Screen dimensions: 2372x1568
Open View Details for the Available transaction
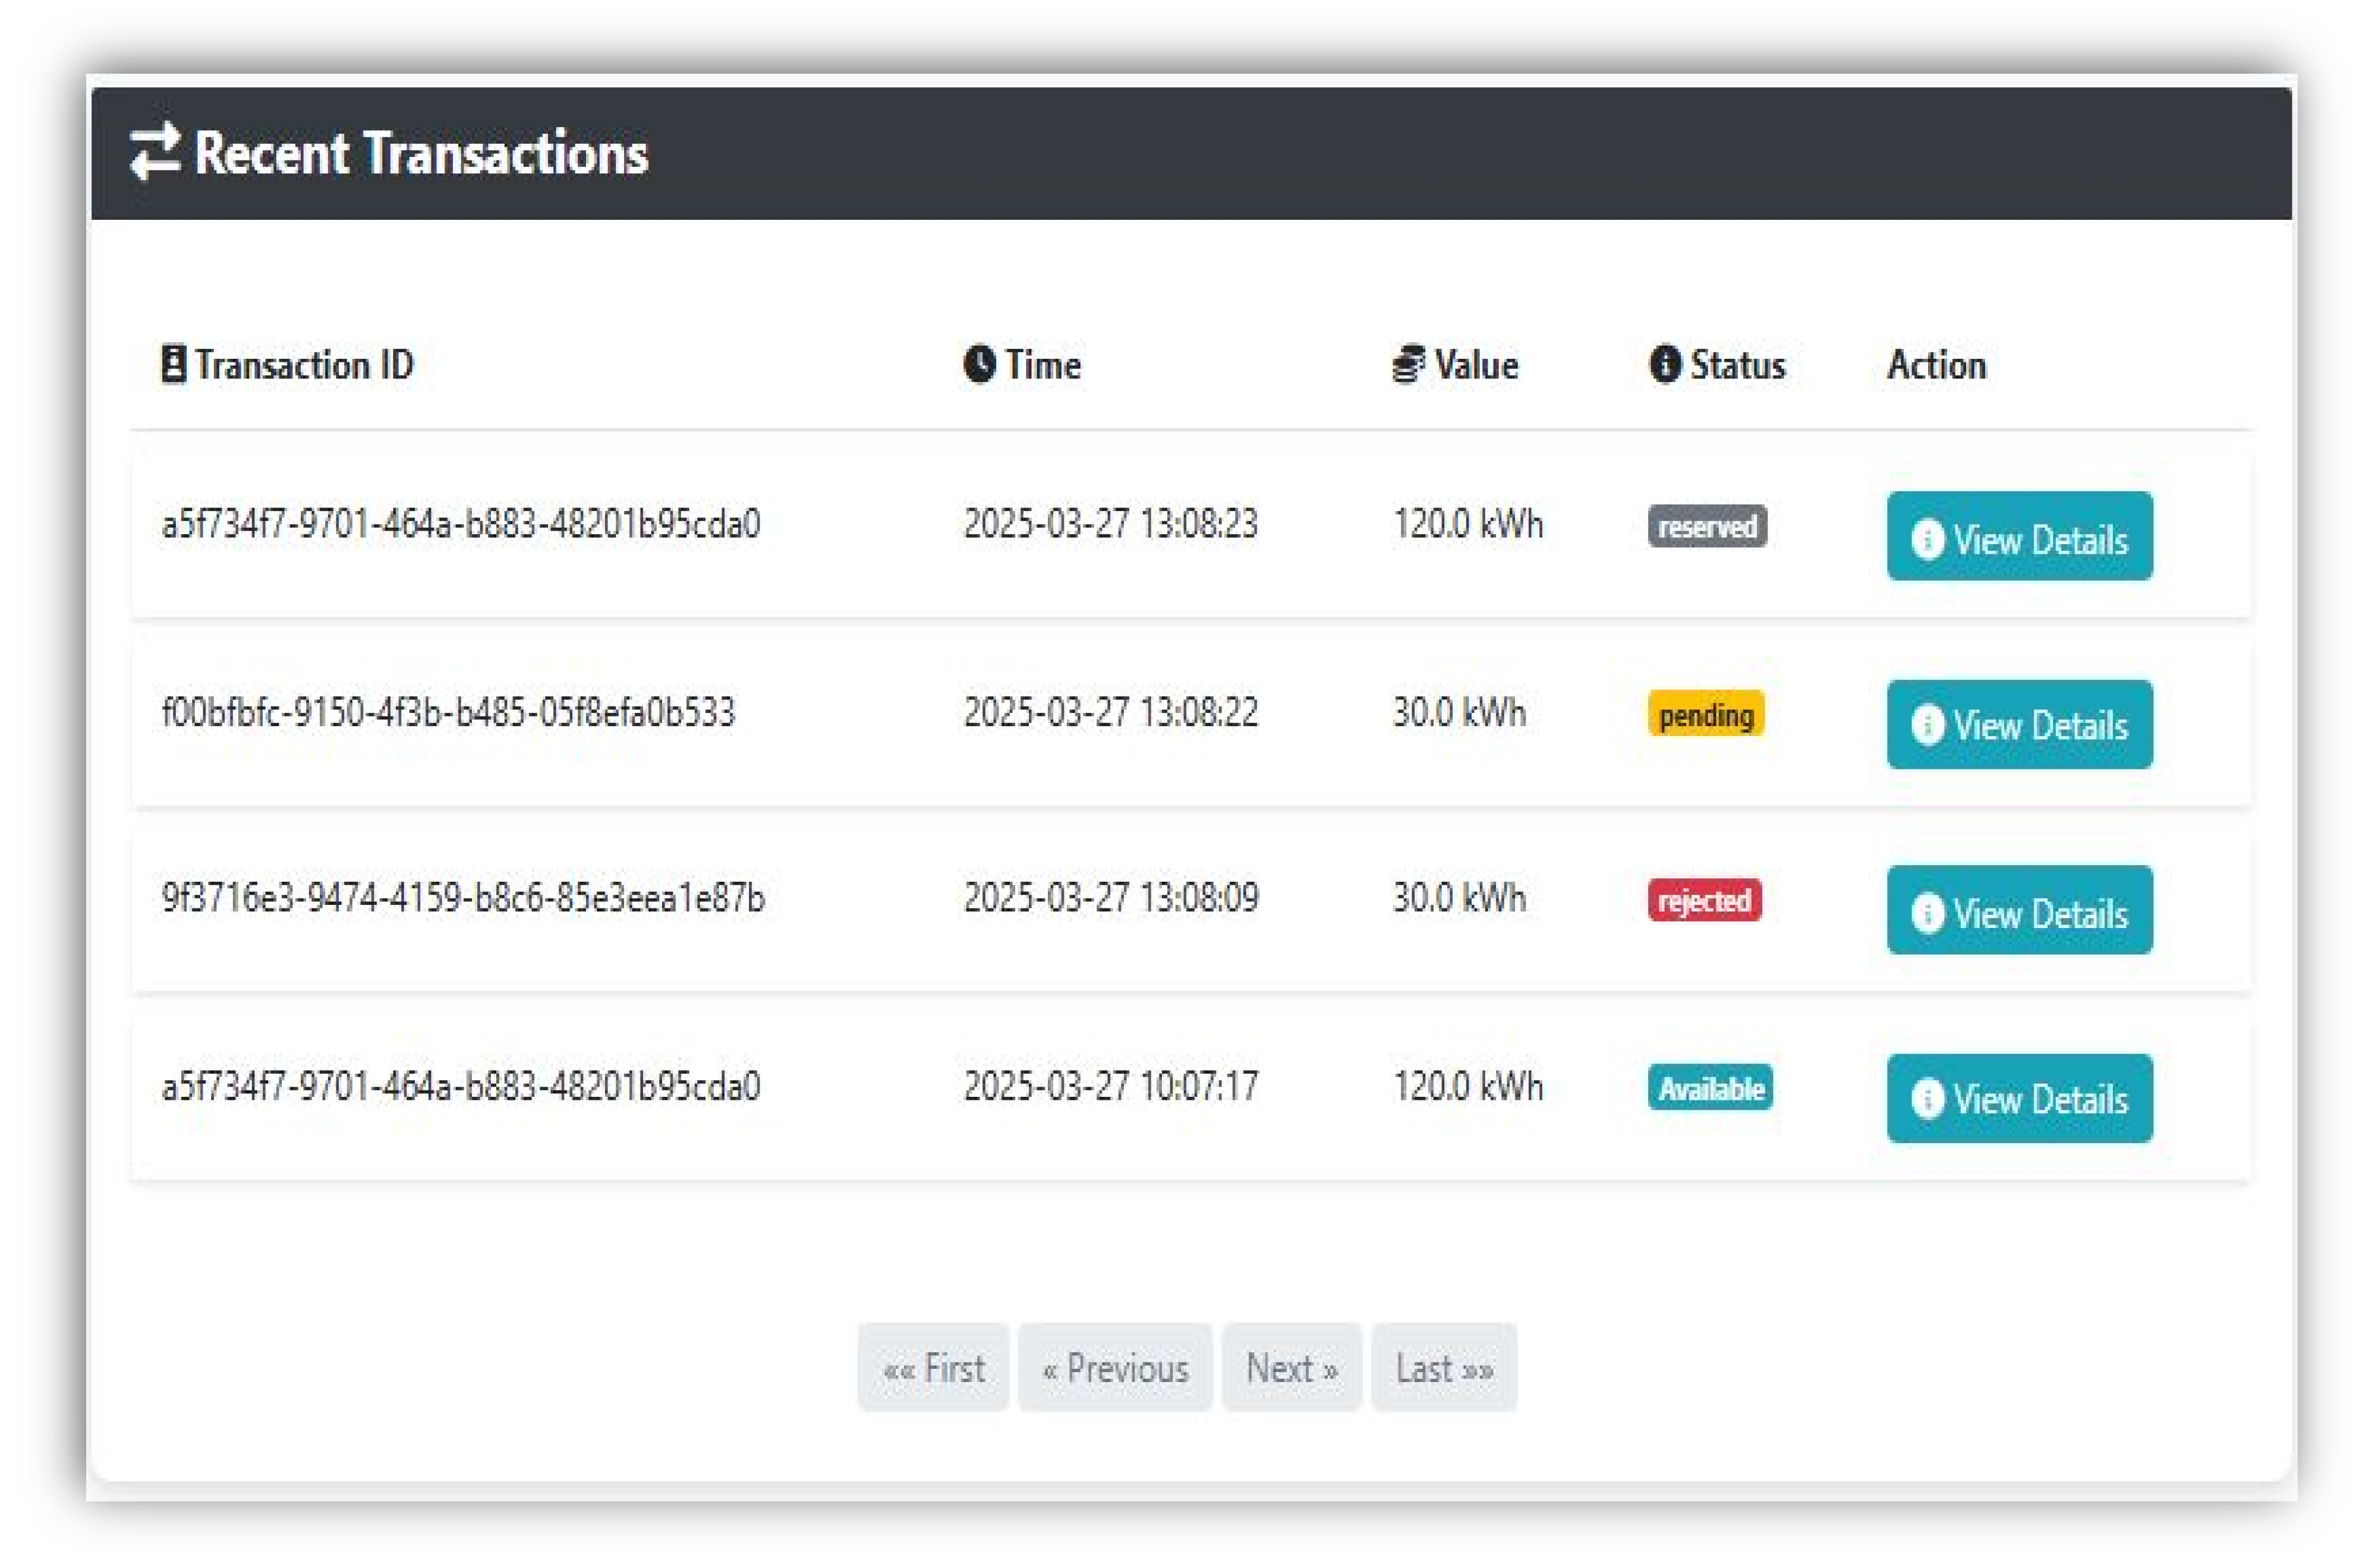point(2019,1099)
